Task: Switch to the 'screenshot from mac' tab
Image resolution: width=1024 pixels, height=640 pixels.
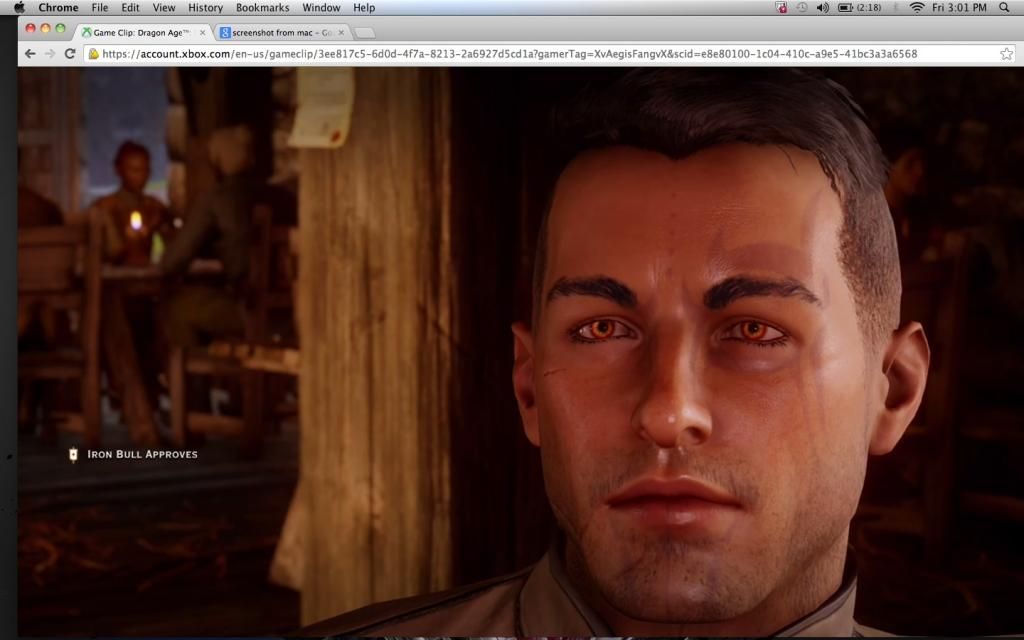Action: (280, 33)
